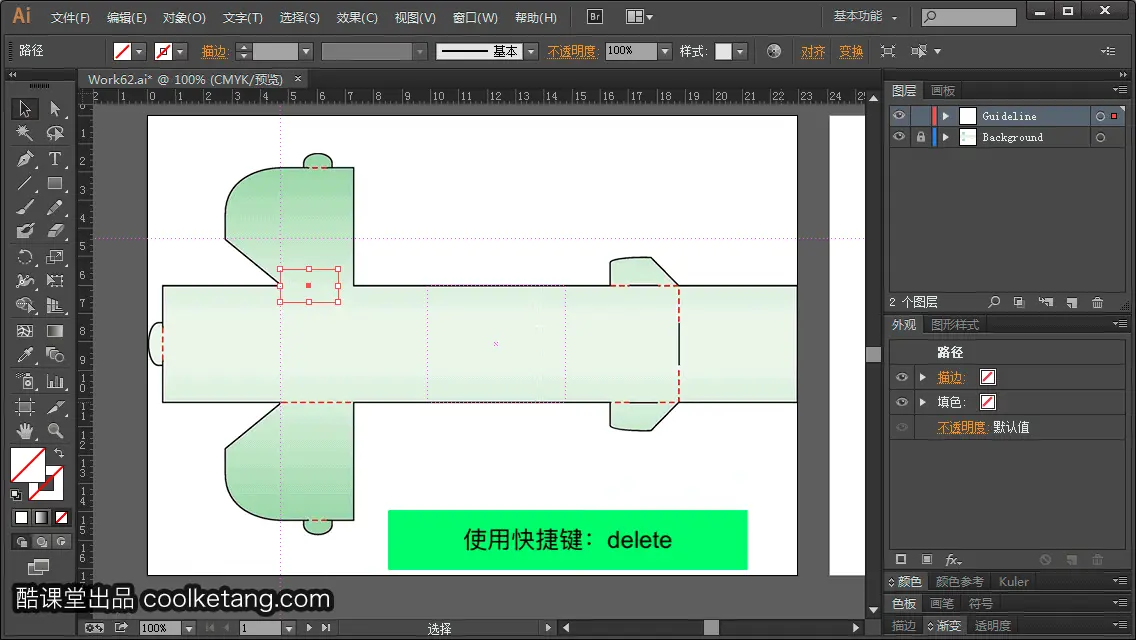Image resolution: width=1136 pixels, height=640 pixels.
Task: Click the large fill color swatch
Action: [28, 465]
